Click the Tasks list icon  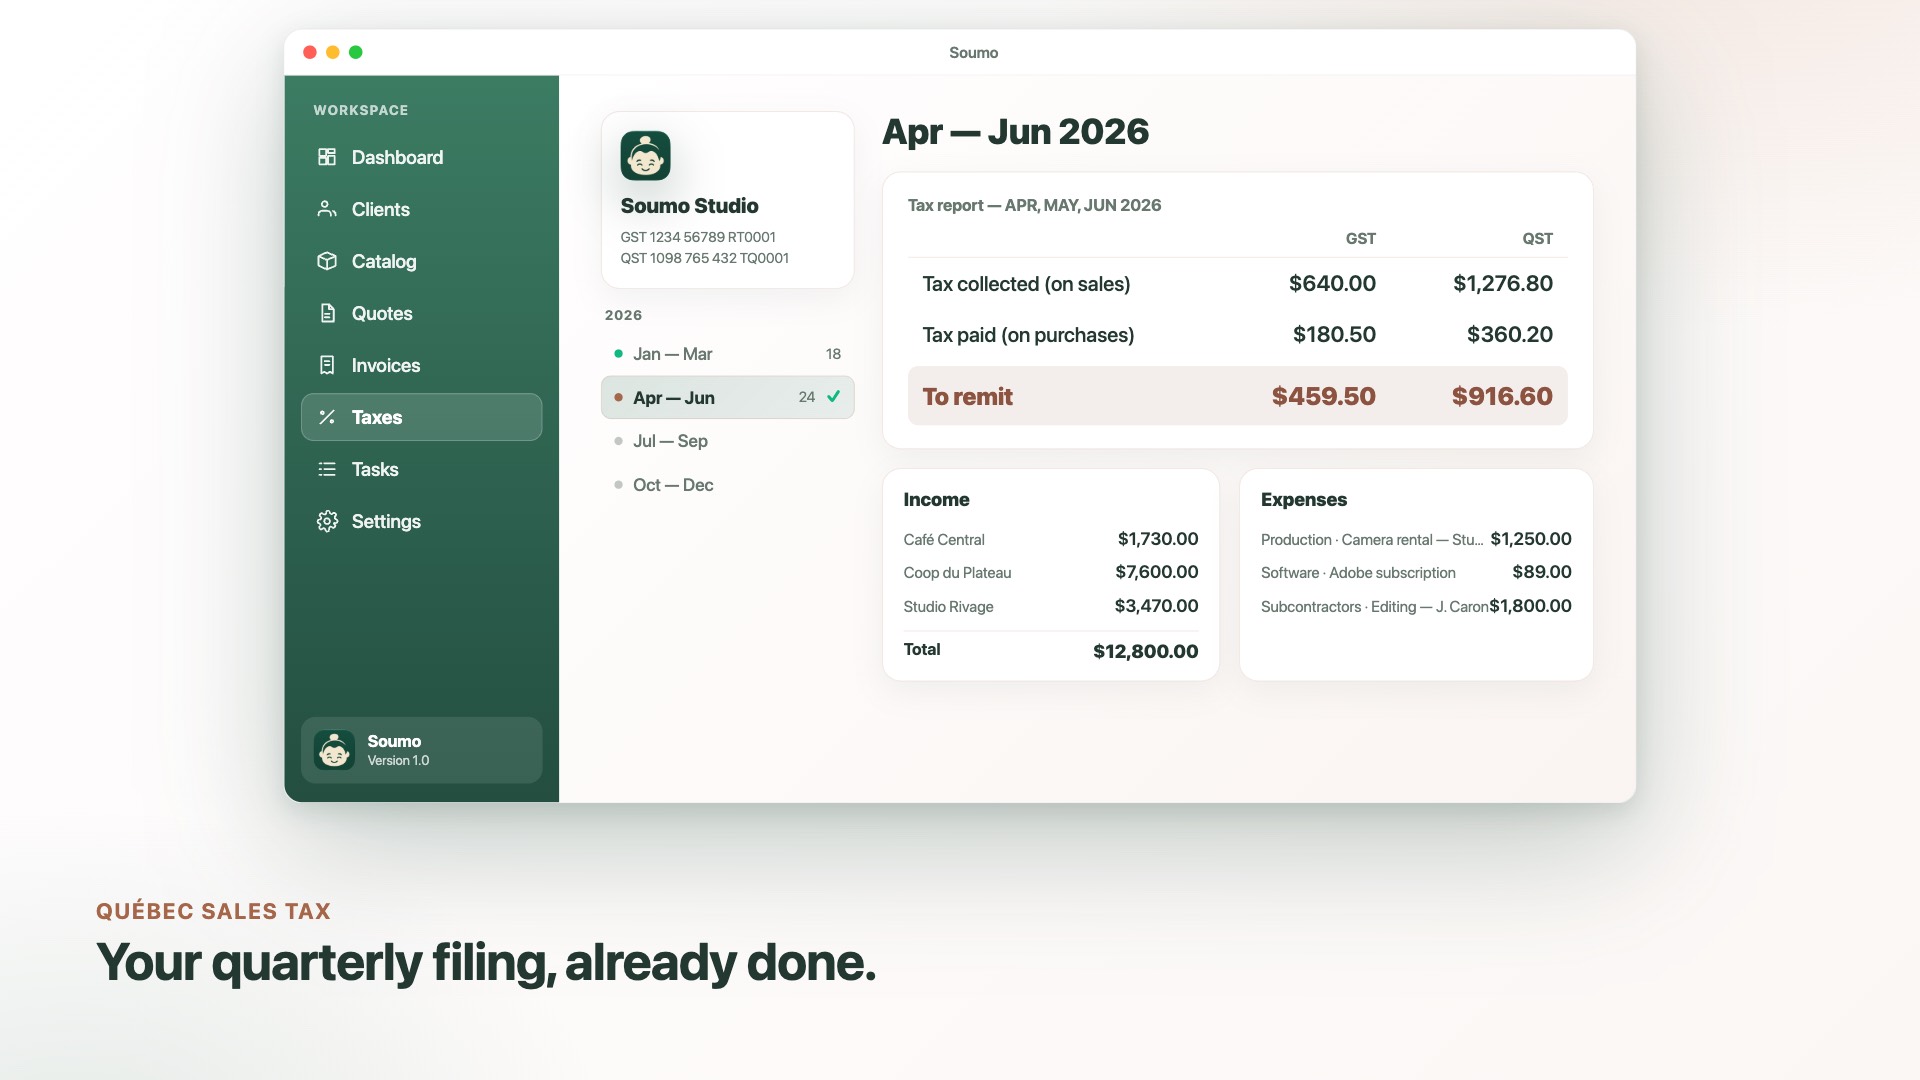(327, 469)
